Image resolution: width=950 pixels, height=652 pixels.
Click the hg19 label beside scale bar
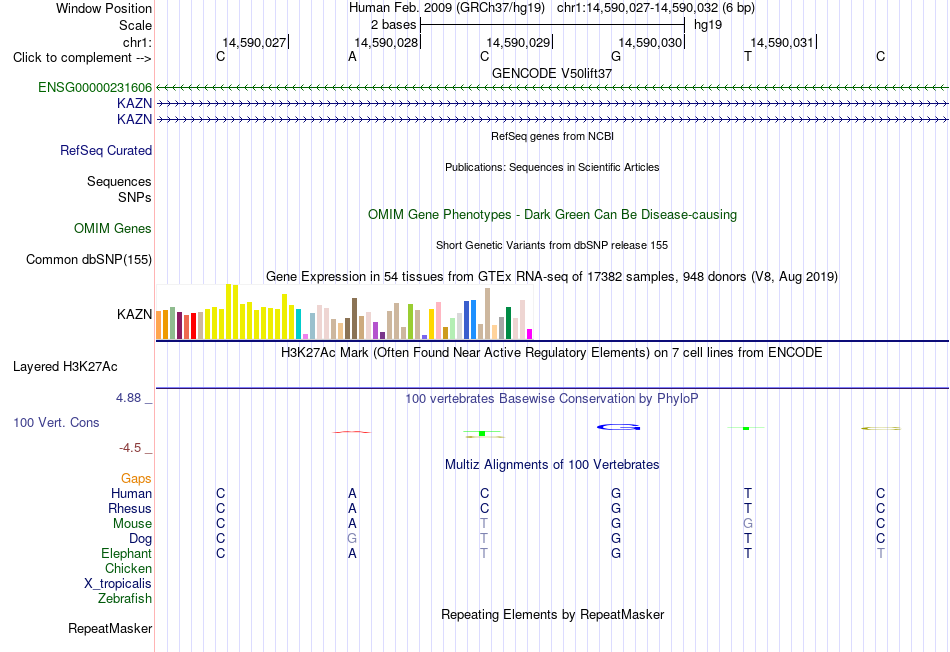[x=708, y=25]
